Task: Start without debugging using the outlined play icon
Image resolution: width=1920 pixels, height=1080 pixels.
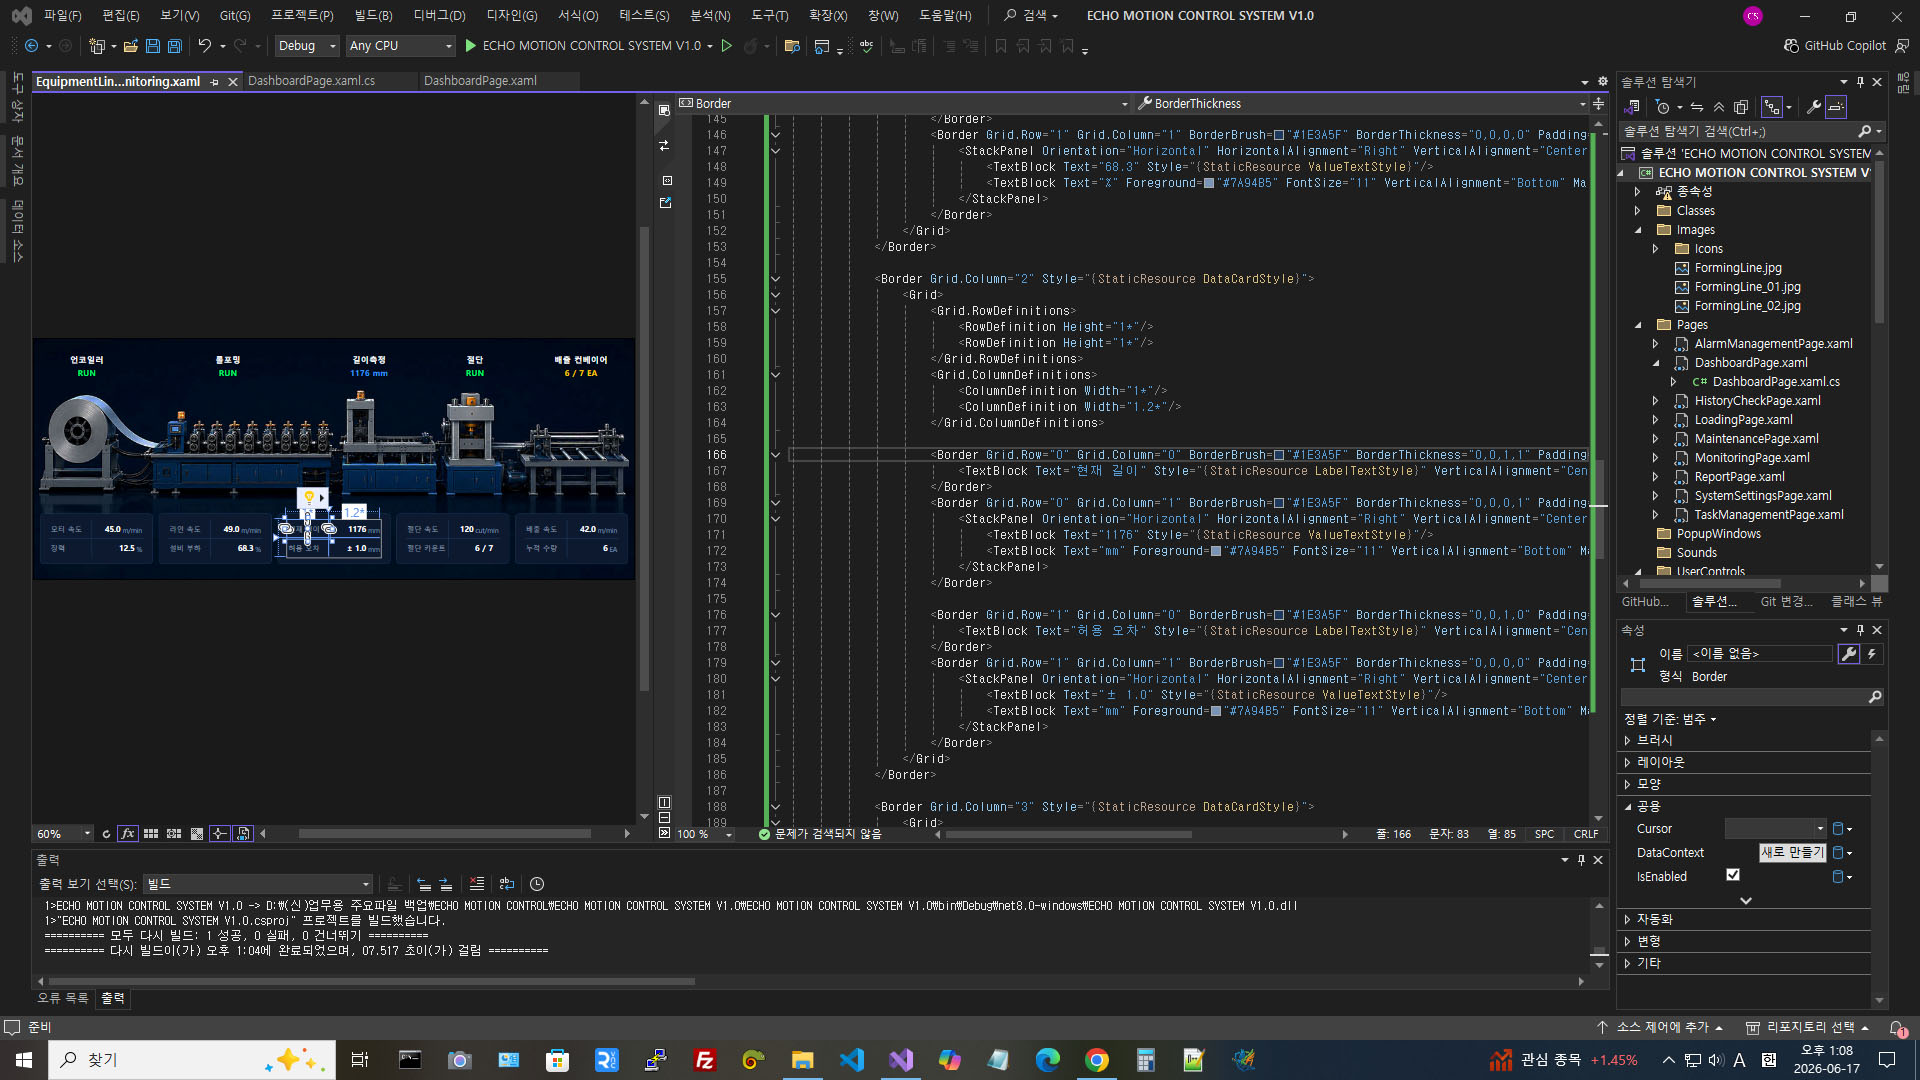Action: coord(727,46)
